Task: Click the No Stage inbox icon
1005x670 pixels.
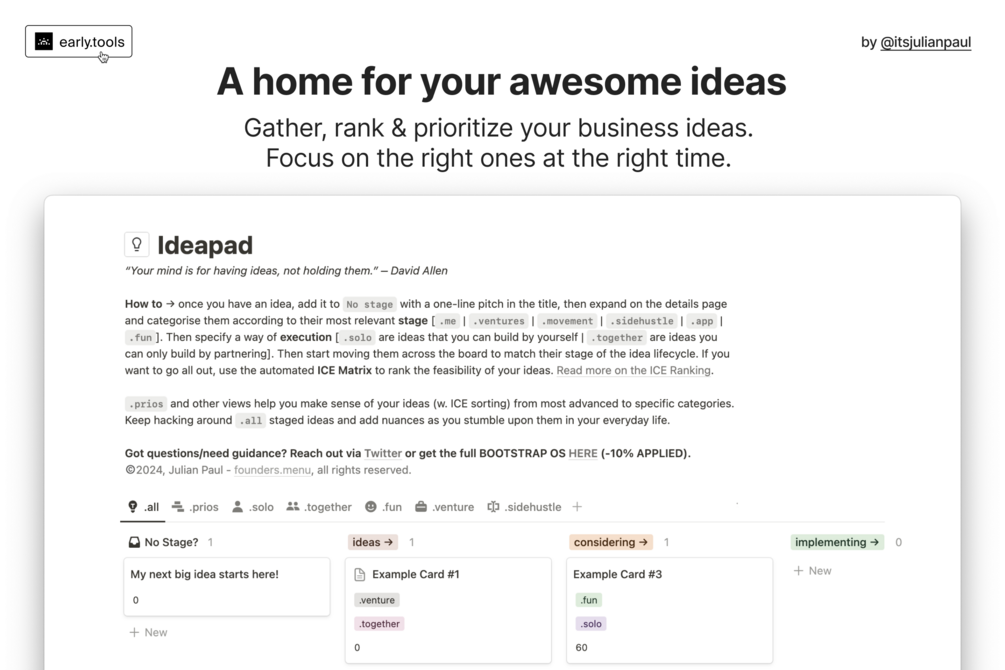Action: point(134,542)
